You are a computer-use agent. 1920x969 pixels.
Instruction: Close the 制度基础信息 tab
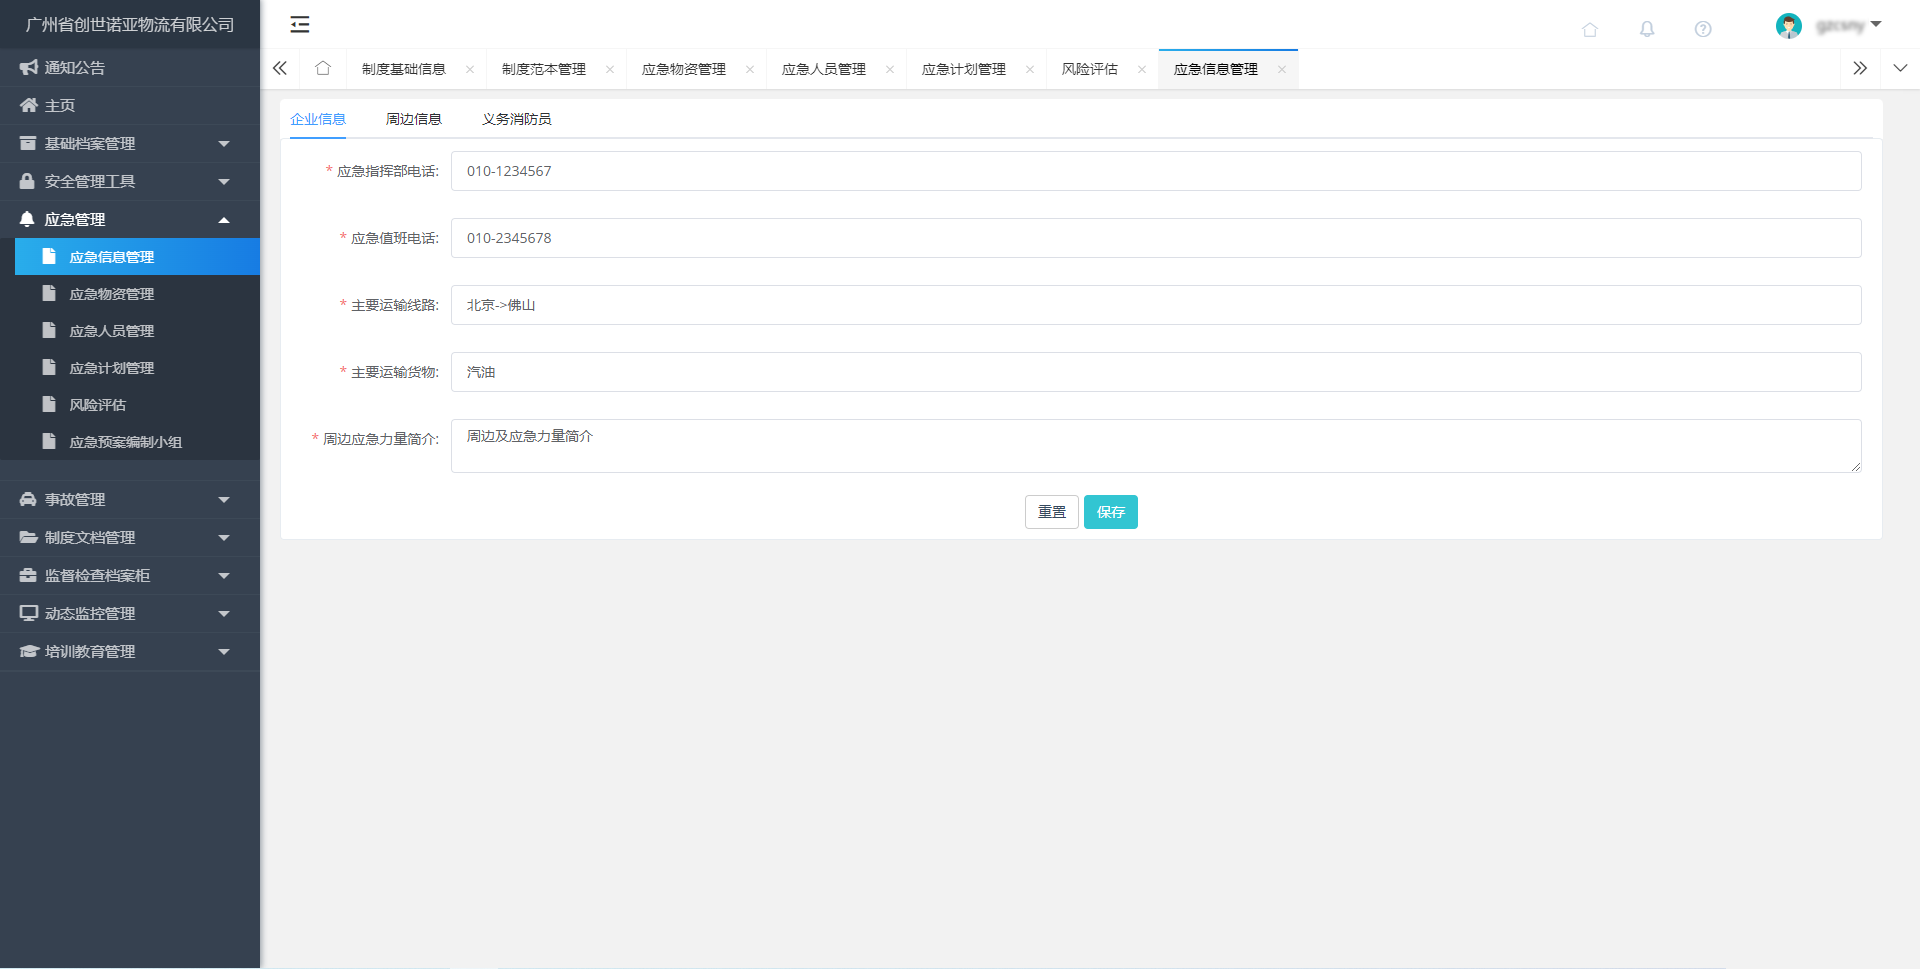pos(469,70)
